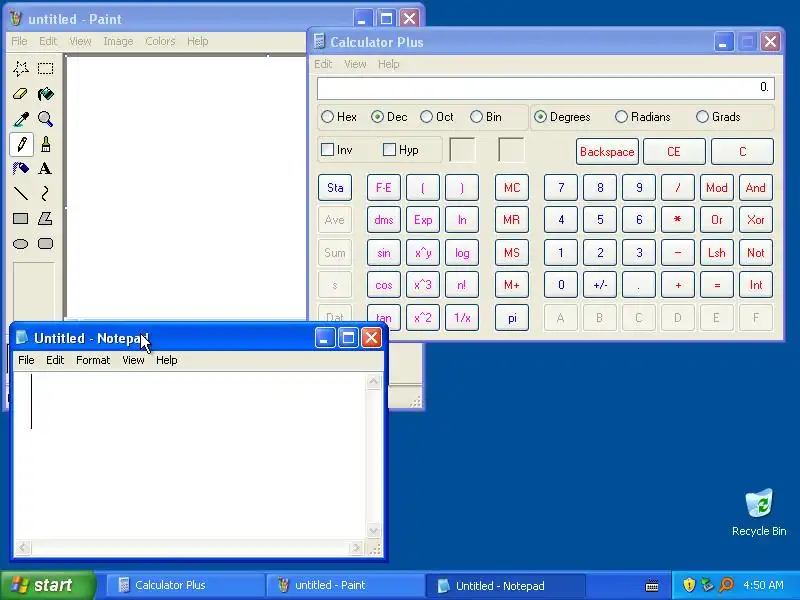Click Notepad's vertical scrollbar up arrow
800x600 pixels.
point(373,382)
